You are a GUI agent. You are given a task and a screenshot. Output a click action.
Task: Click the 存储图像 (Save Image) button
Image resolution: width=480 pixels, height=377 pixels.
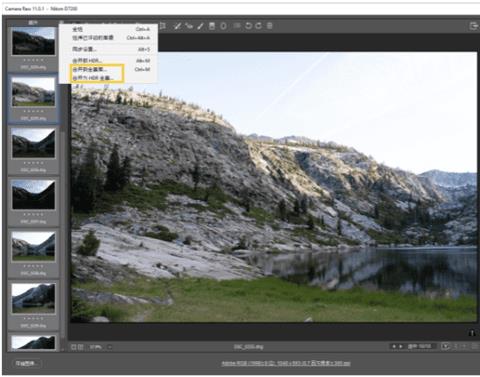(x=27, y=363)
